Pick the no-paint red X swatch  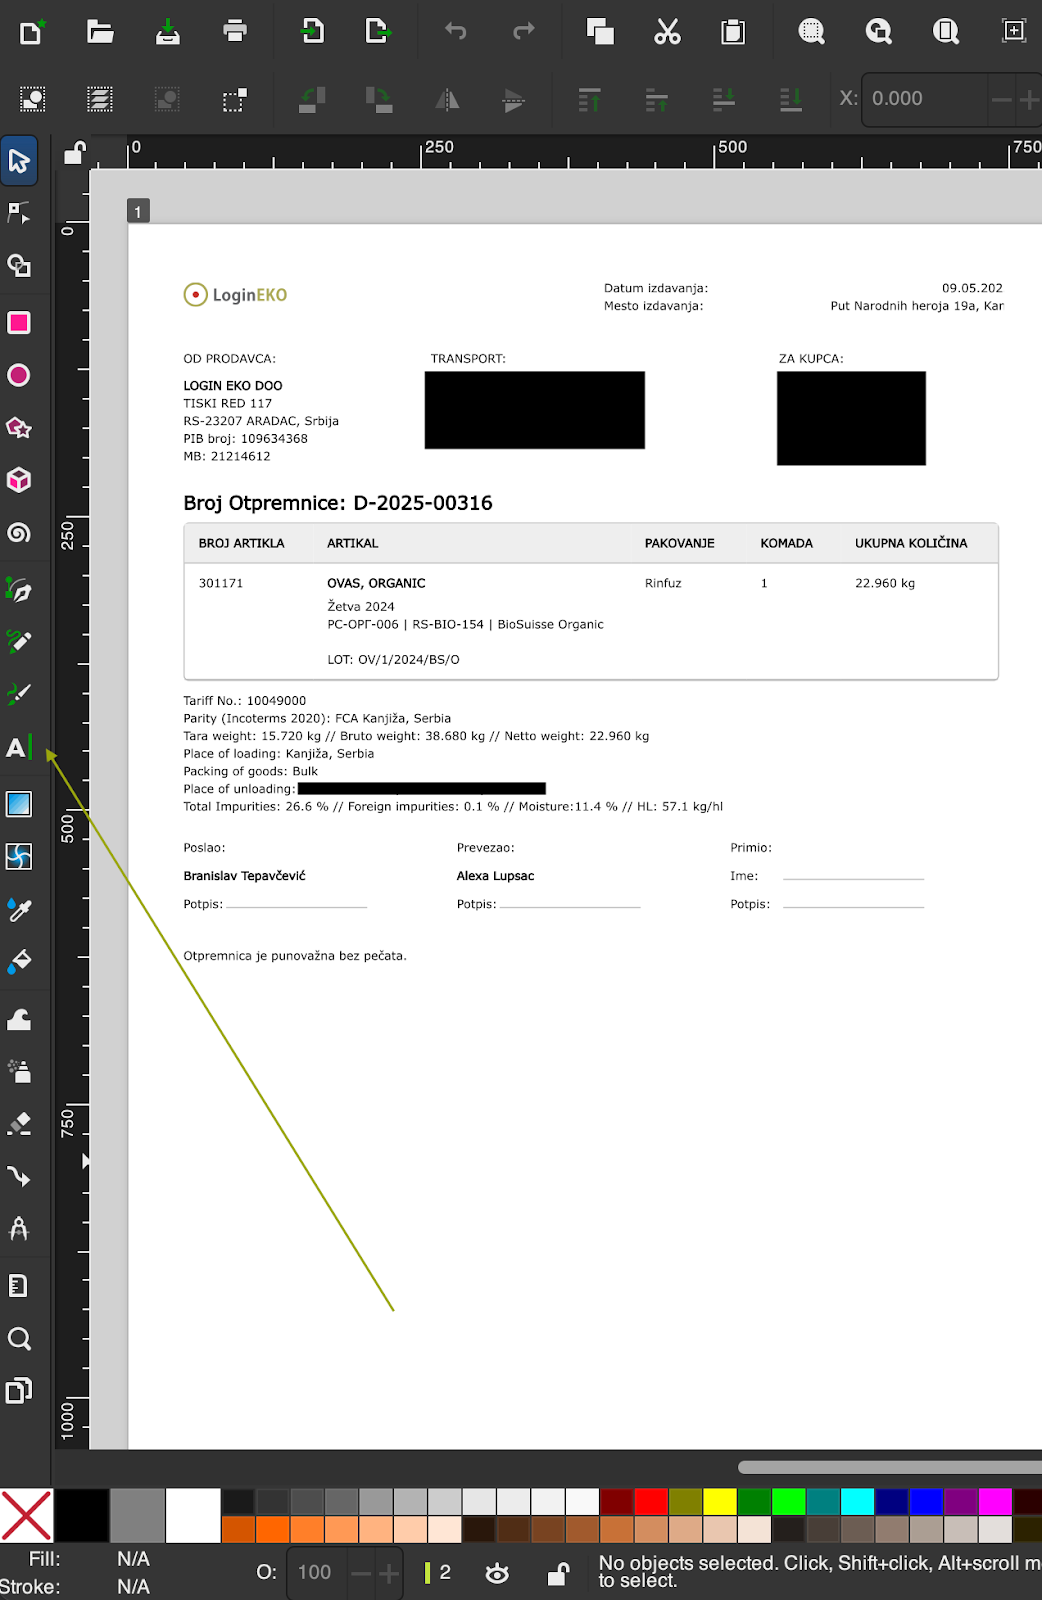(x=27, y=1515)
